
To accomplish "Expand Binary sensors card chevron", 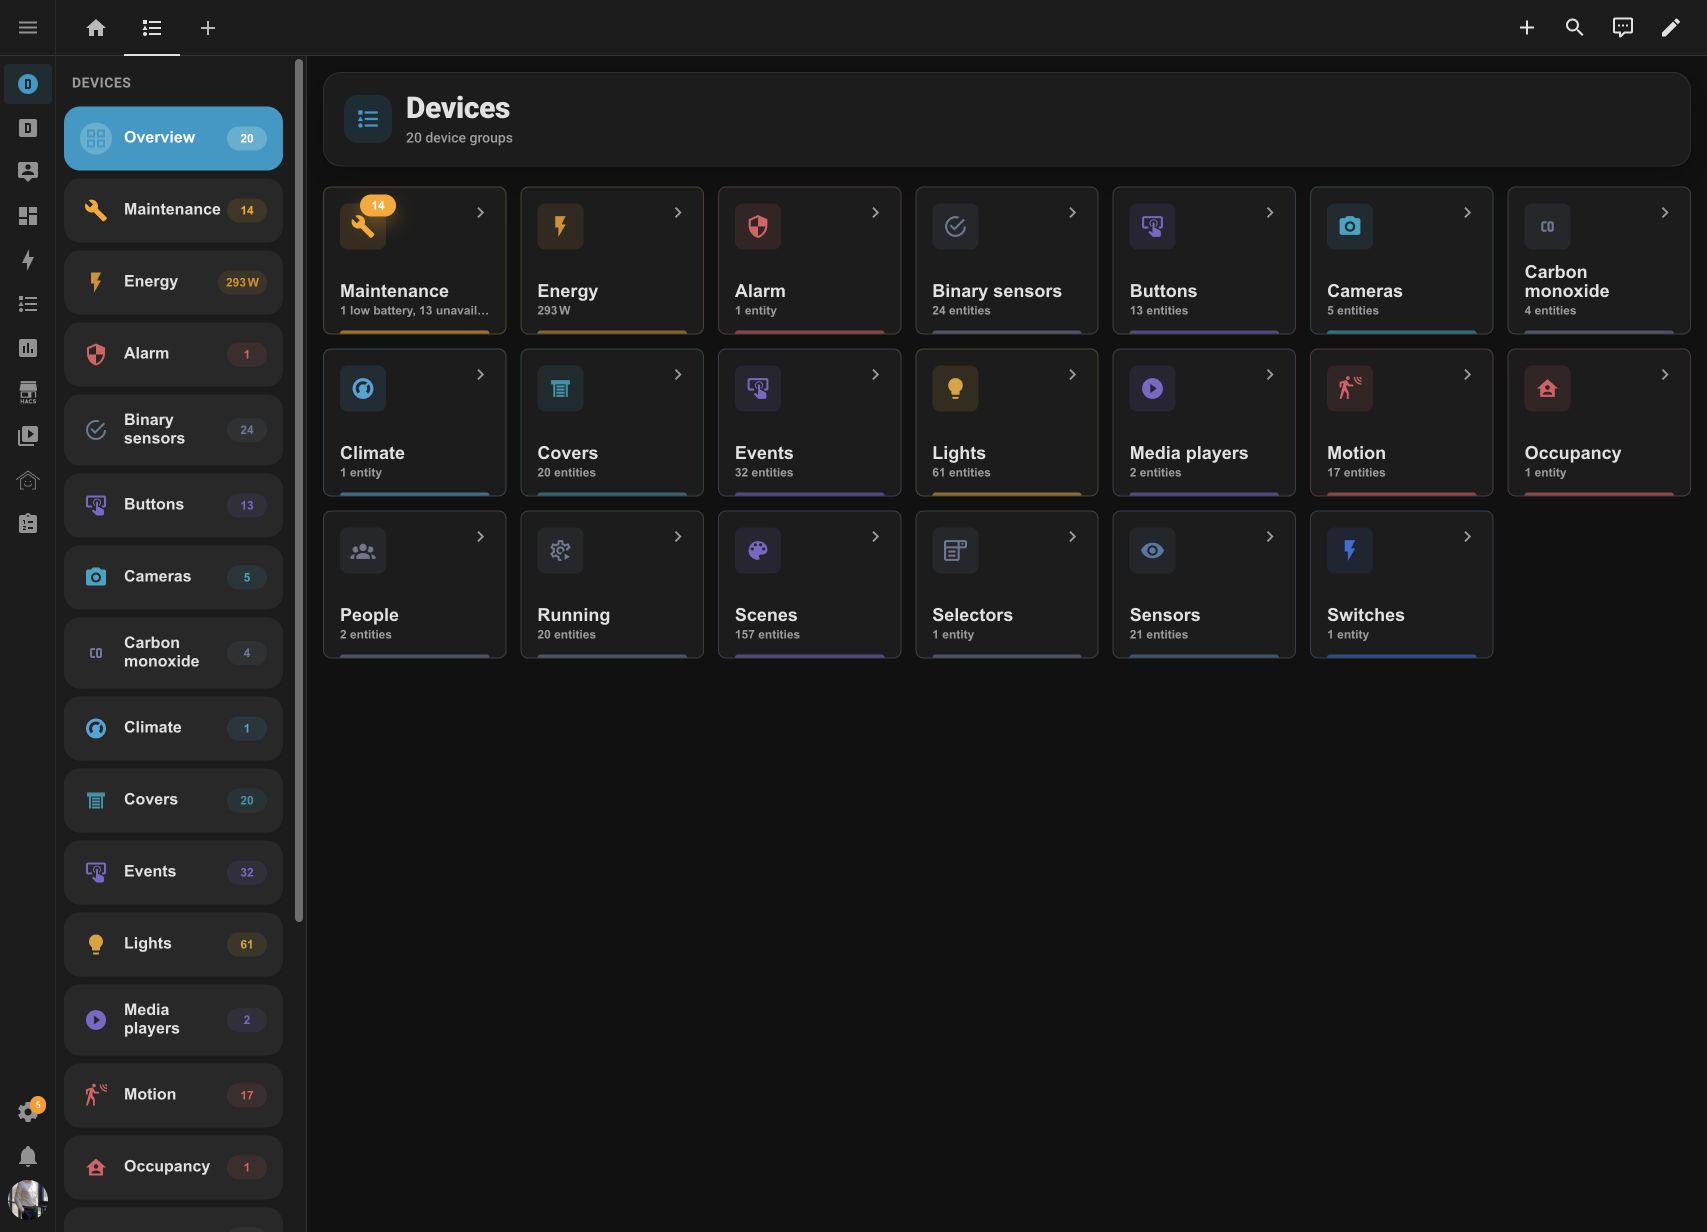I will tap(1072, 213).
